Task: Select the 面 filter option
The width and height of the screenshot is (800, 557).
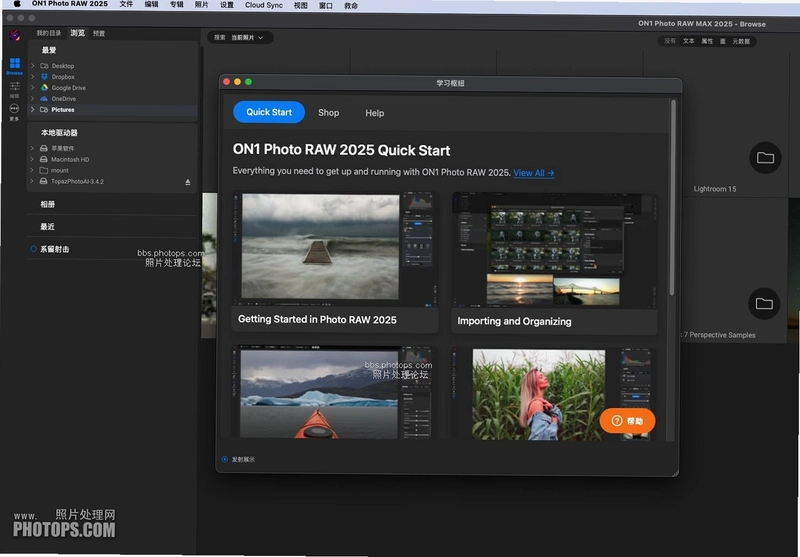Action: coord(723,41)
